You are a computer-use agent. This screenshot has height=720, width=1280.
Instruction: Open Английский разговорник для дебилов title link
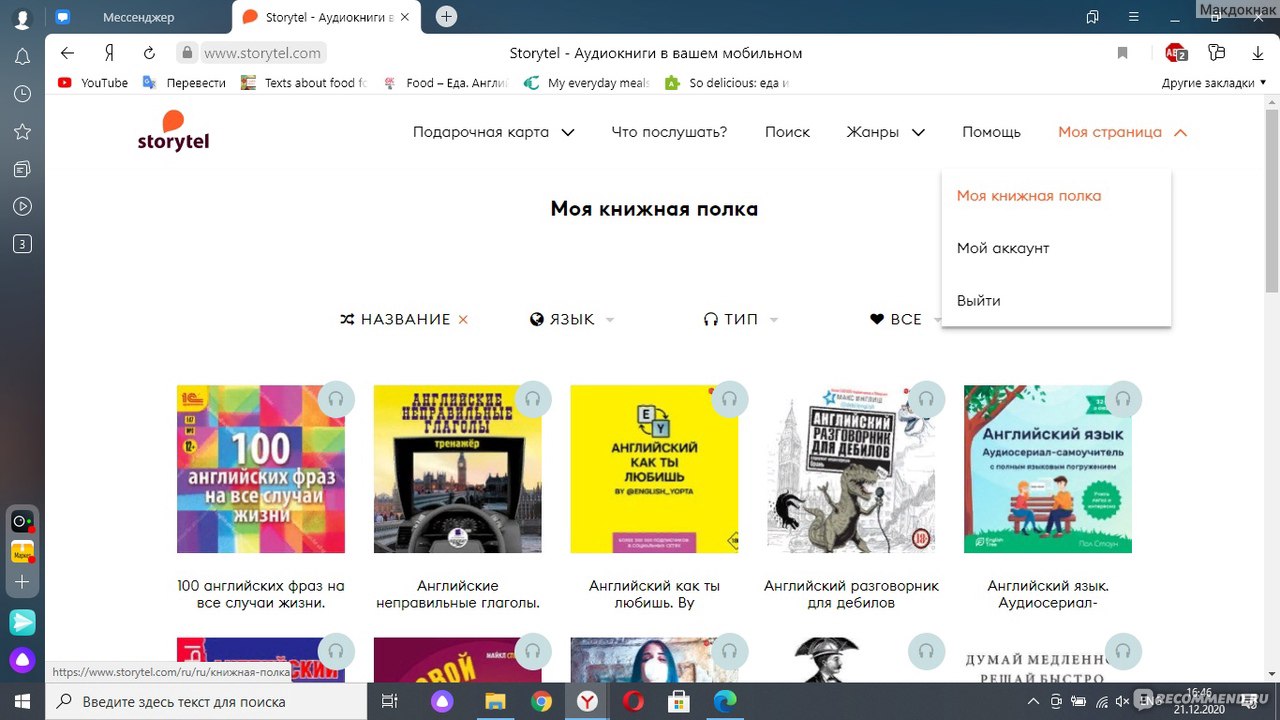pos(851,594)
